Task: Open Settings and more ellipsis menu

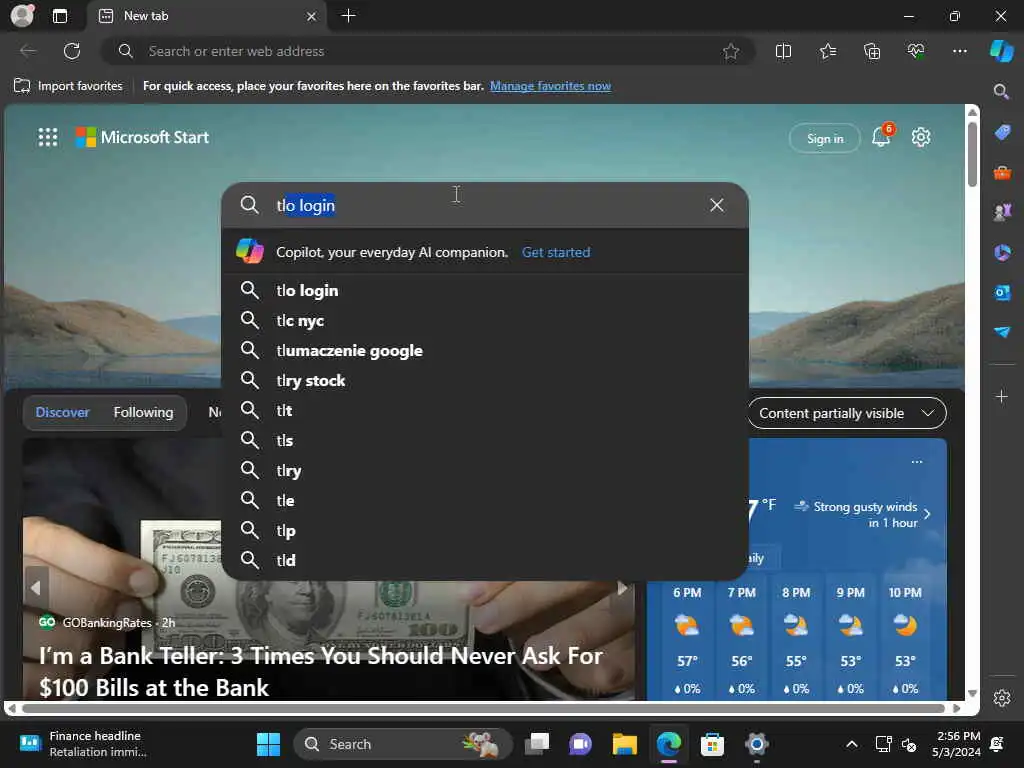Action: [x=959, y=51]
